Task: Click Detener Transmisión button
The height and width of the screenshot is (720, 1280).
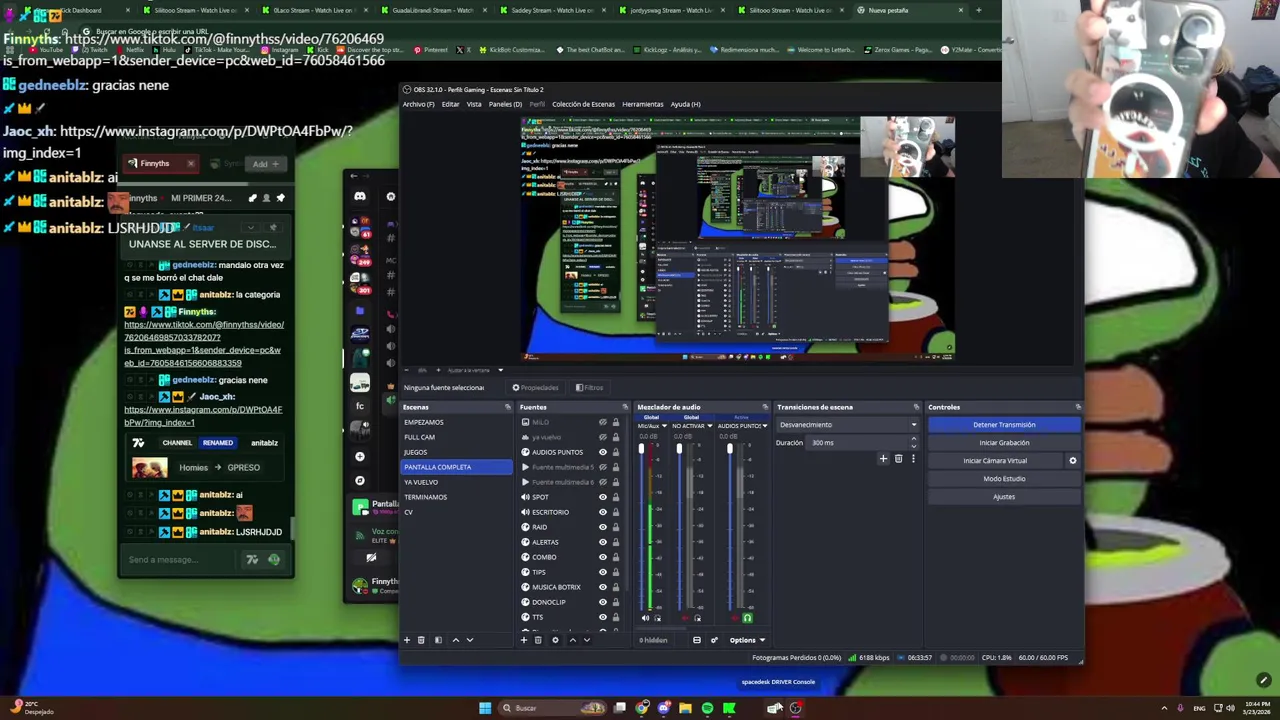Action: point(1004,425)
